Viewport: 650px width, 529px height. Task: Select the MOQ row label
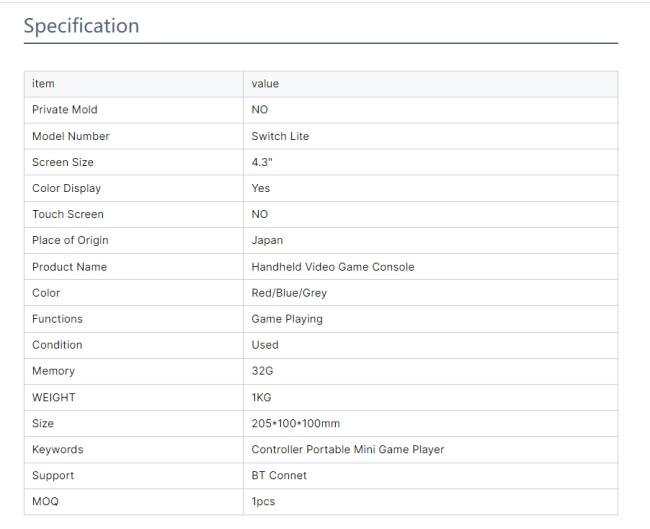[x=45, y=502]
